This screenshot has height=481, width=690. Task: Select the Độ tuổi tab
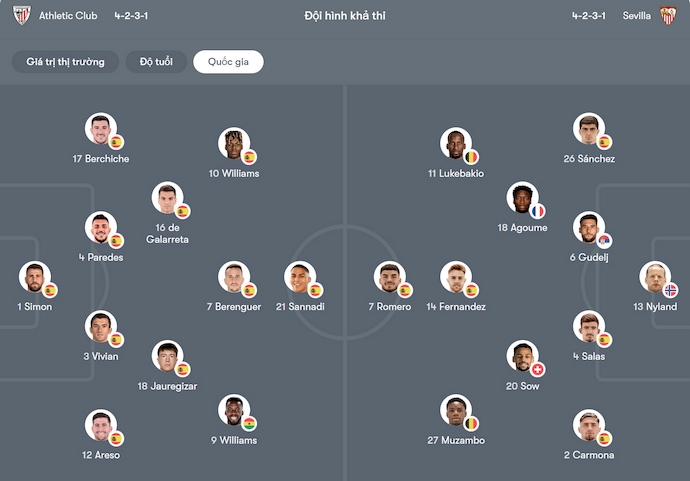(156, 62)
